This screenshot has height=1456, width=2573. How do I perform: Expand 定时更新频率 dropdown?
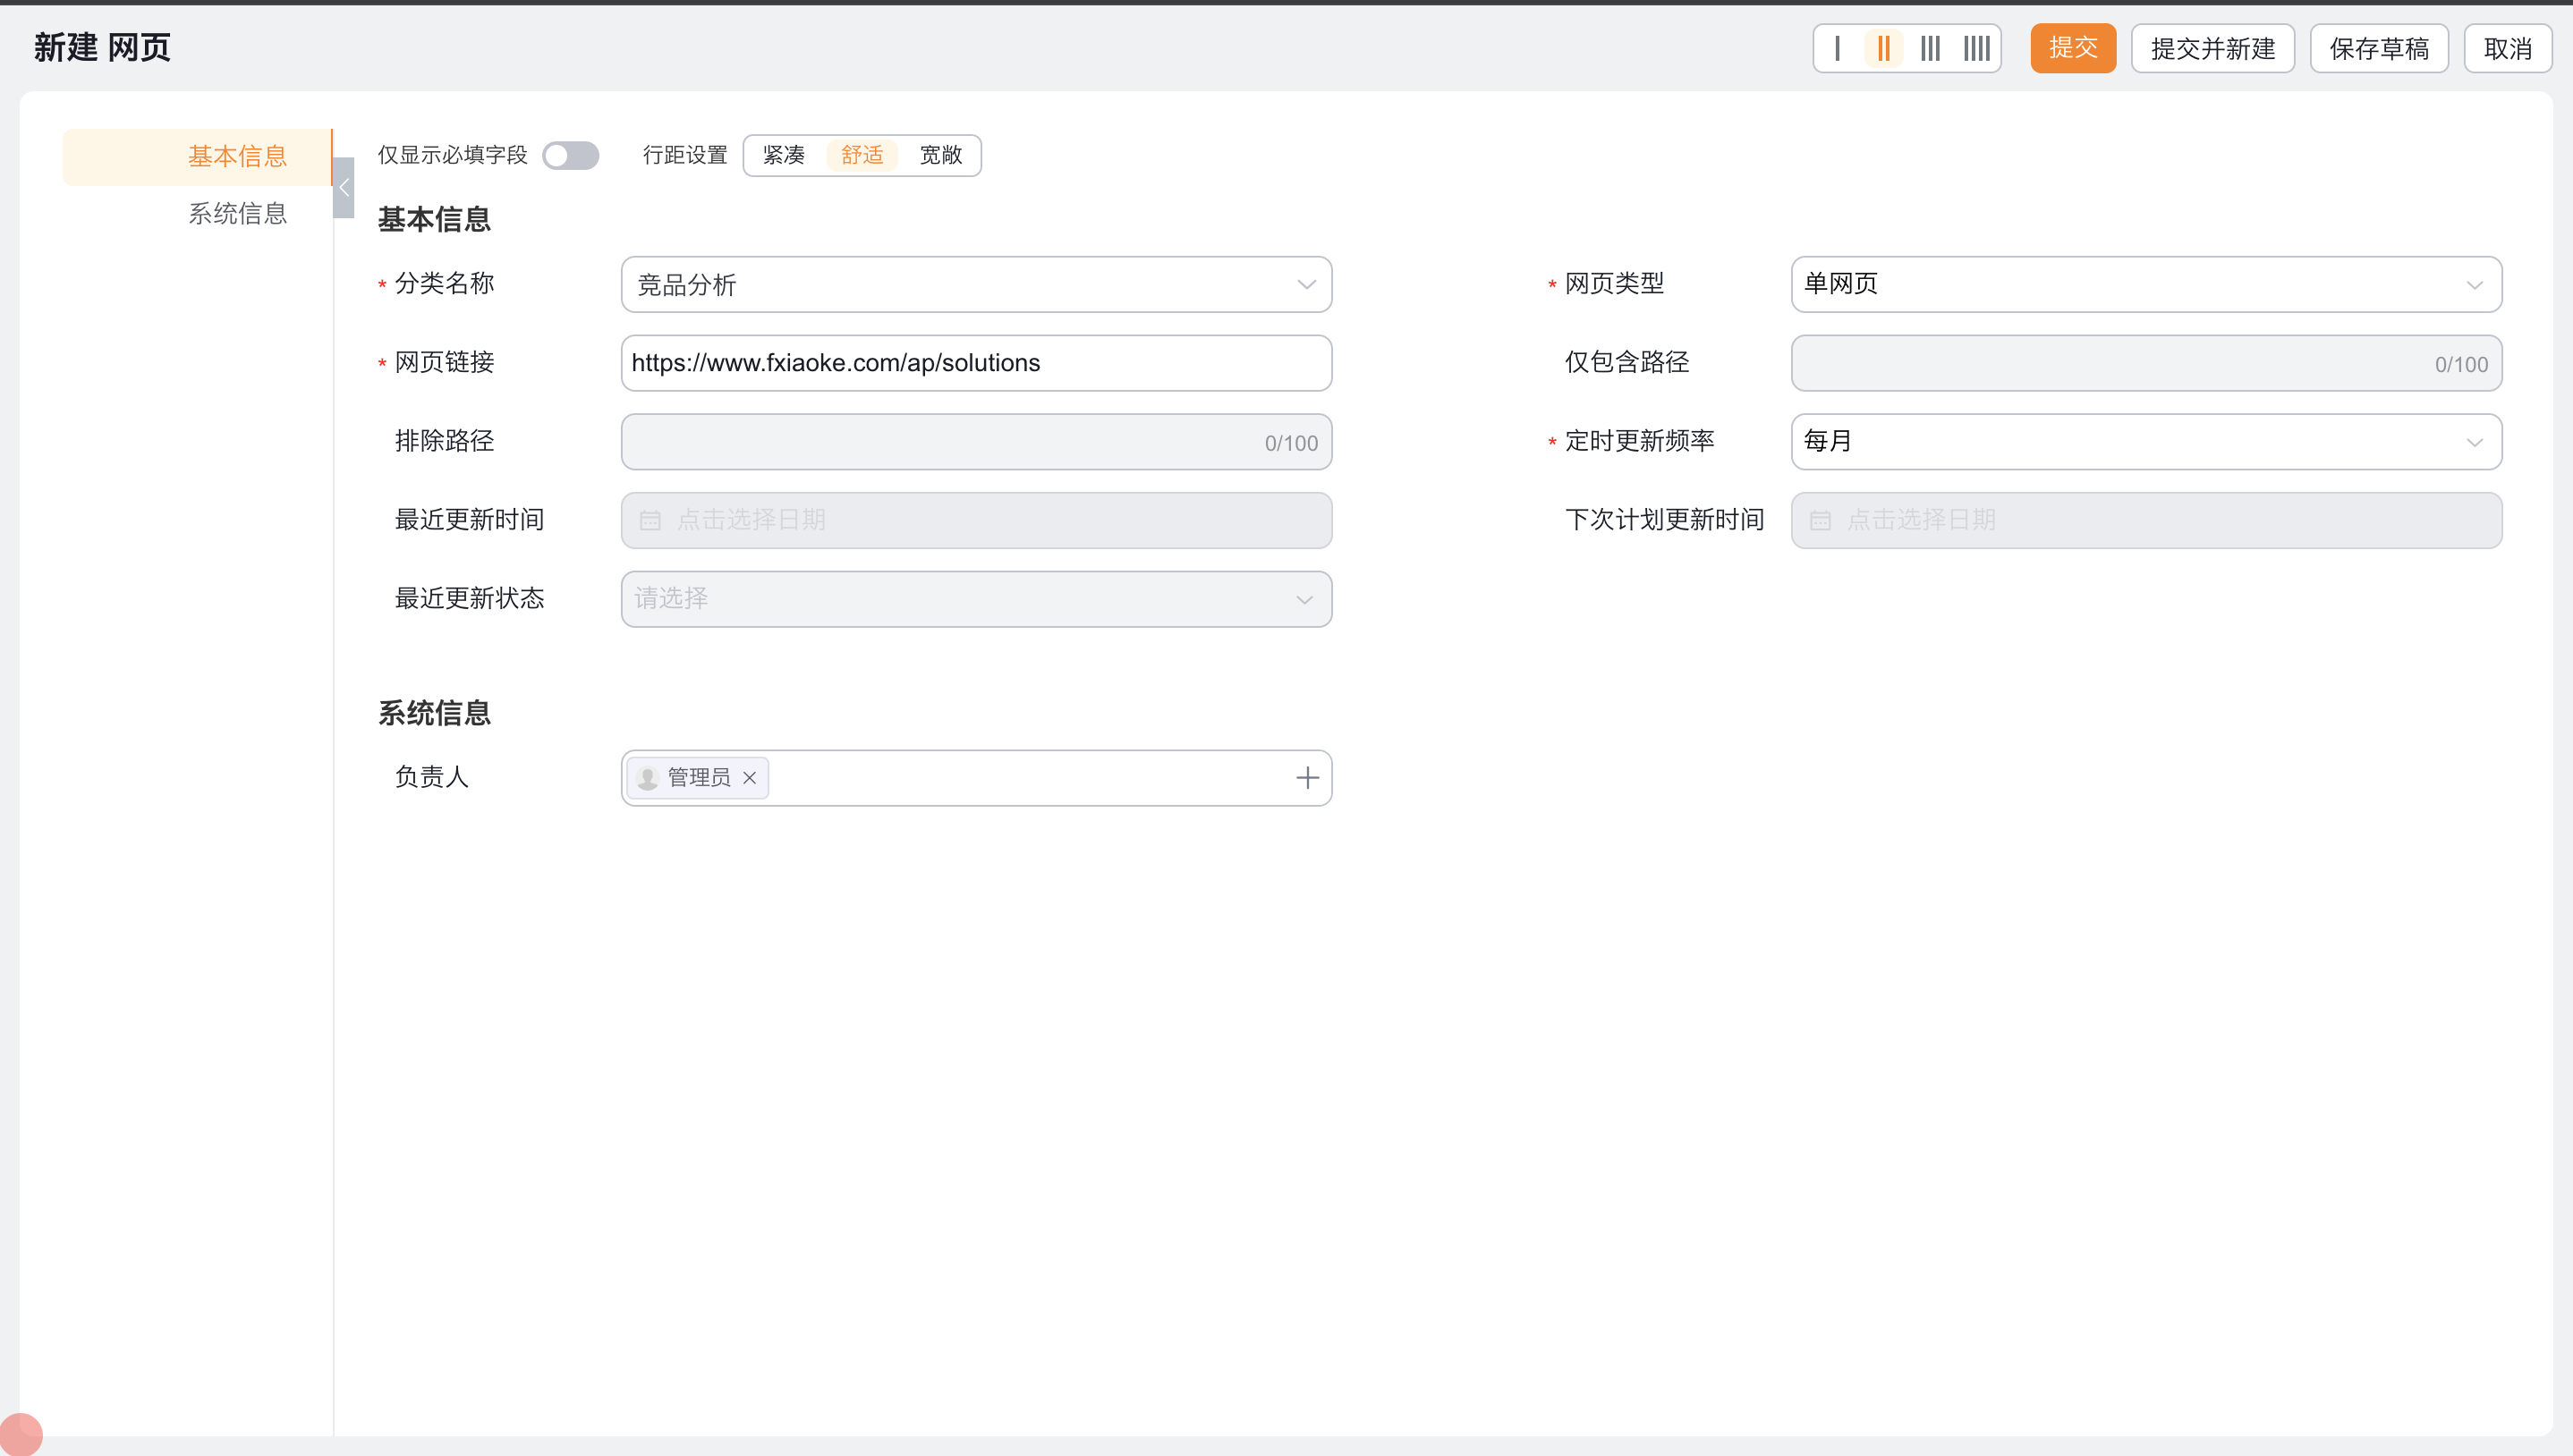[2145, 441]
